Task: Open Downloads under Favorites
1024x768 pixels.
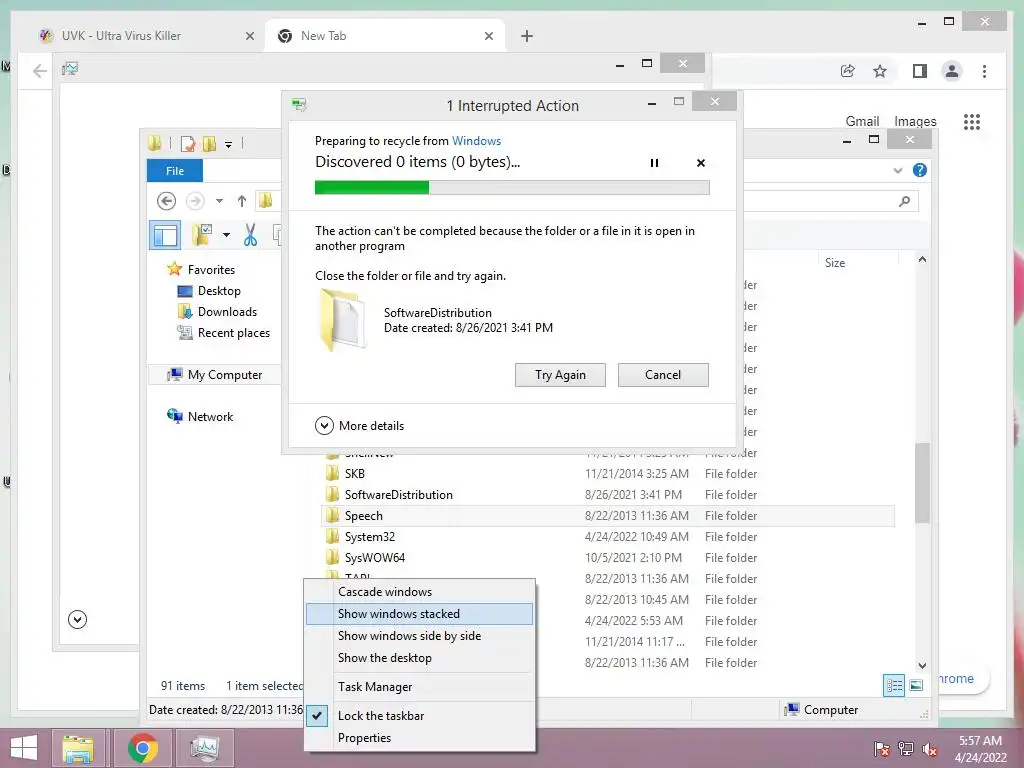Action: [217, 312]
